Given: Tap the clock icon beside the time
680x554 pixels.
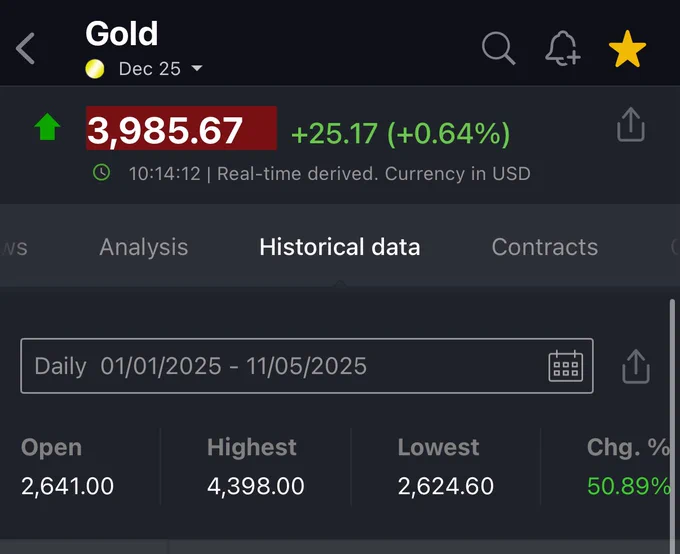Looking at the screenshot, I should click(x=101, y=173).
